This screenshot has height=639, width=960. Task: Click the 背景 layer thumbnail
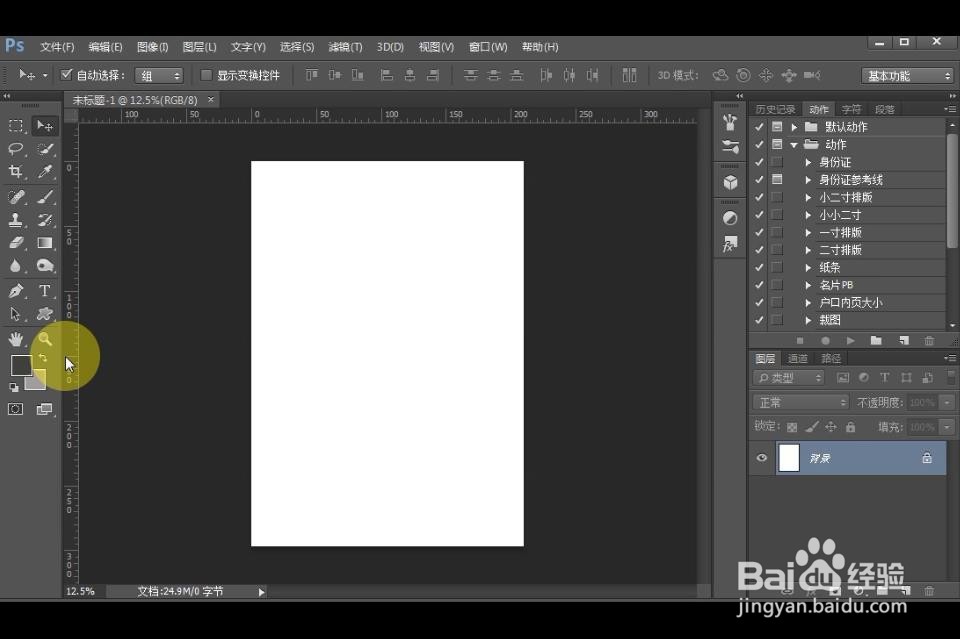tap(789, 458)
